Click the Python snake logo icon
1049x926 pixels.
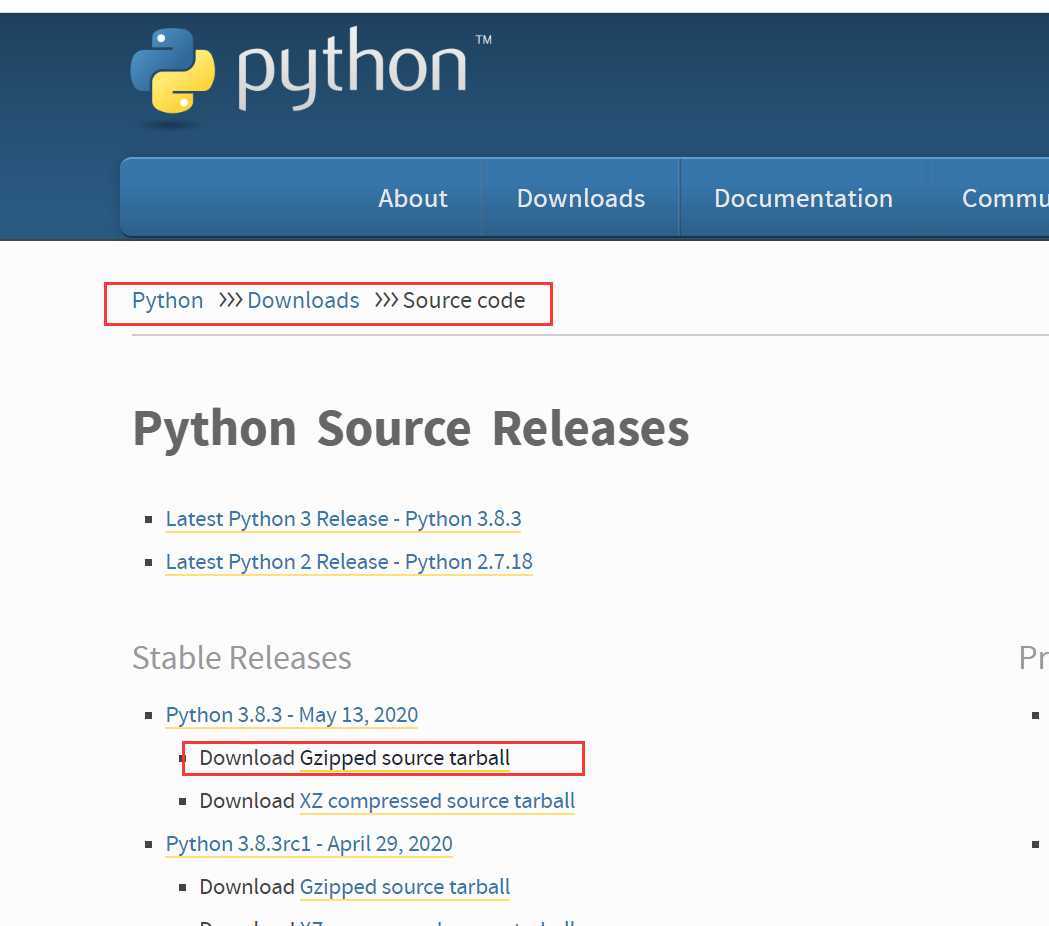click(172, 72)
